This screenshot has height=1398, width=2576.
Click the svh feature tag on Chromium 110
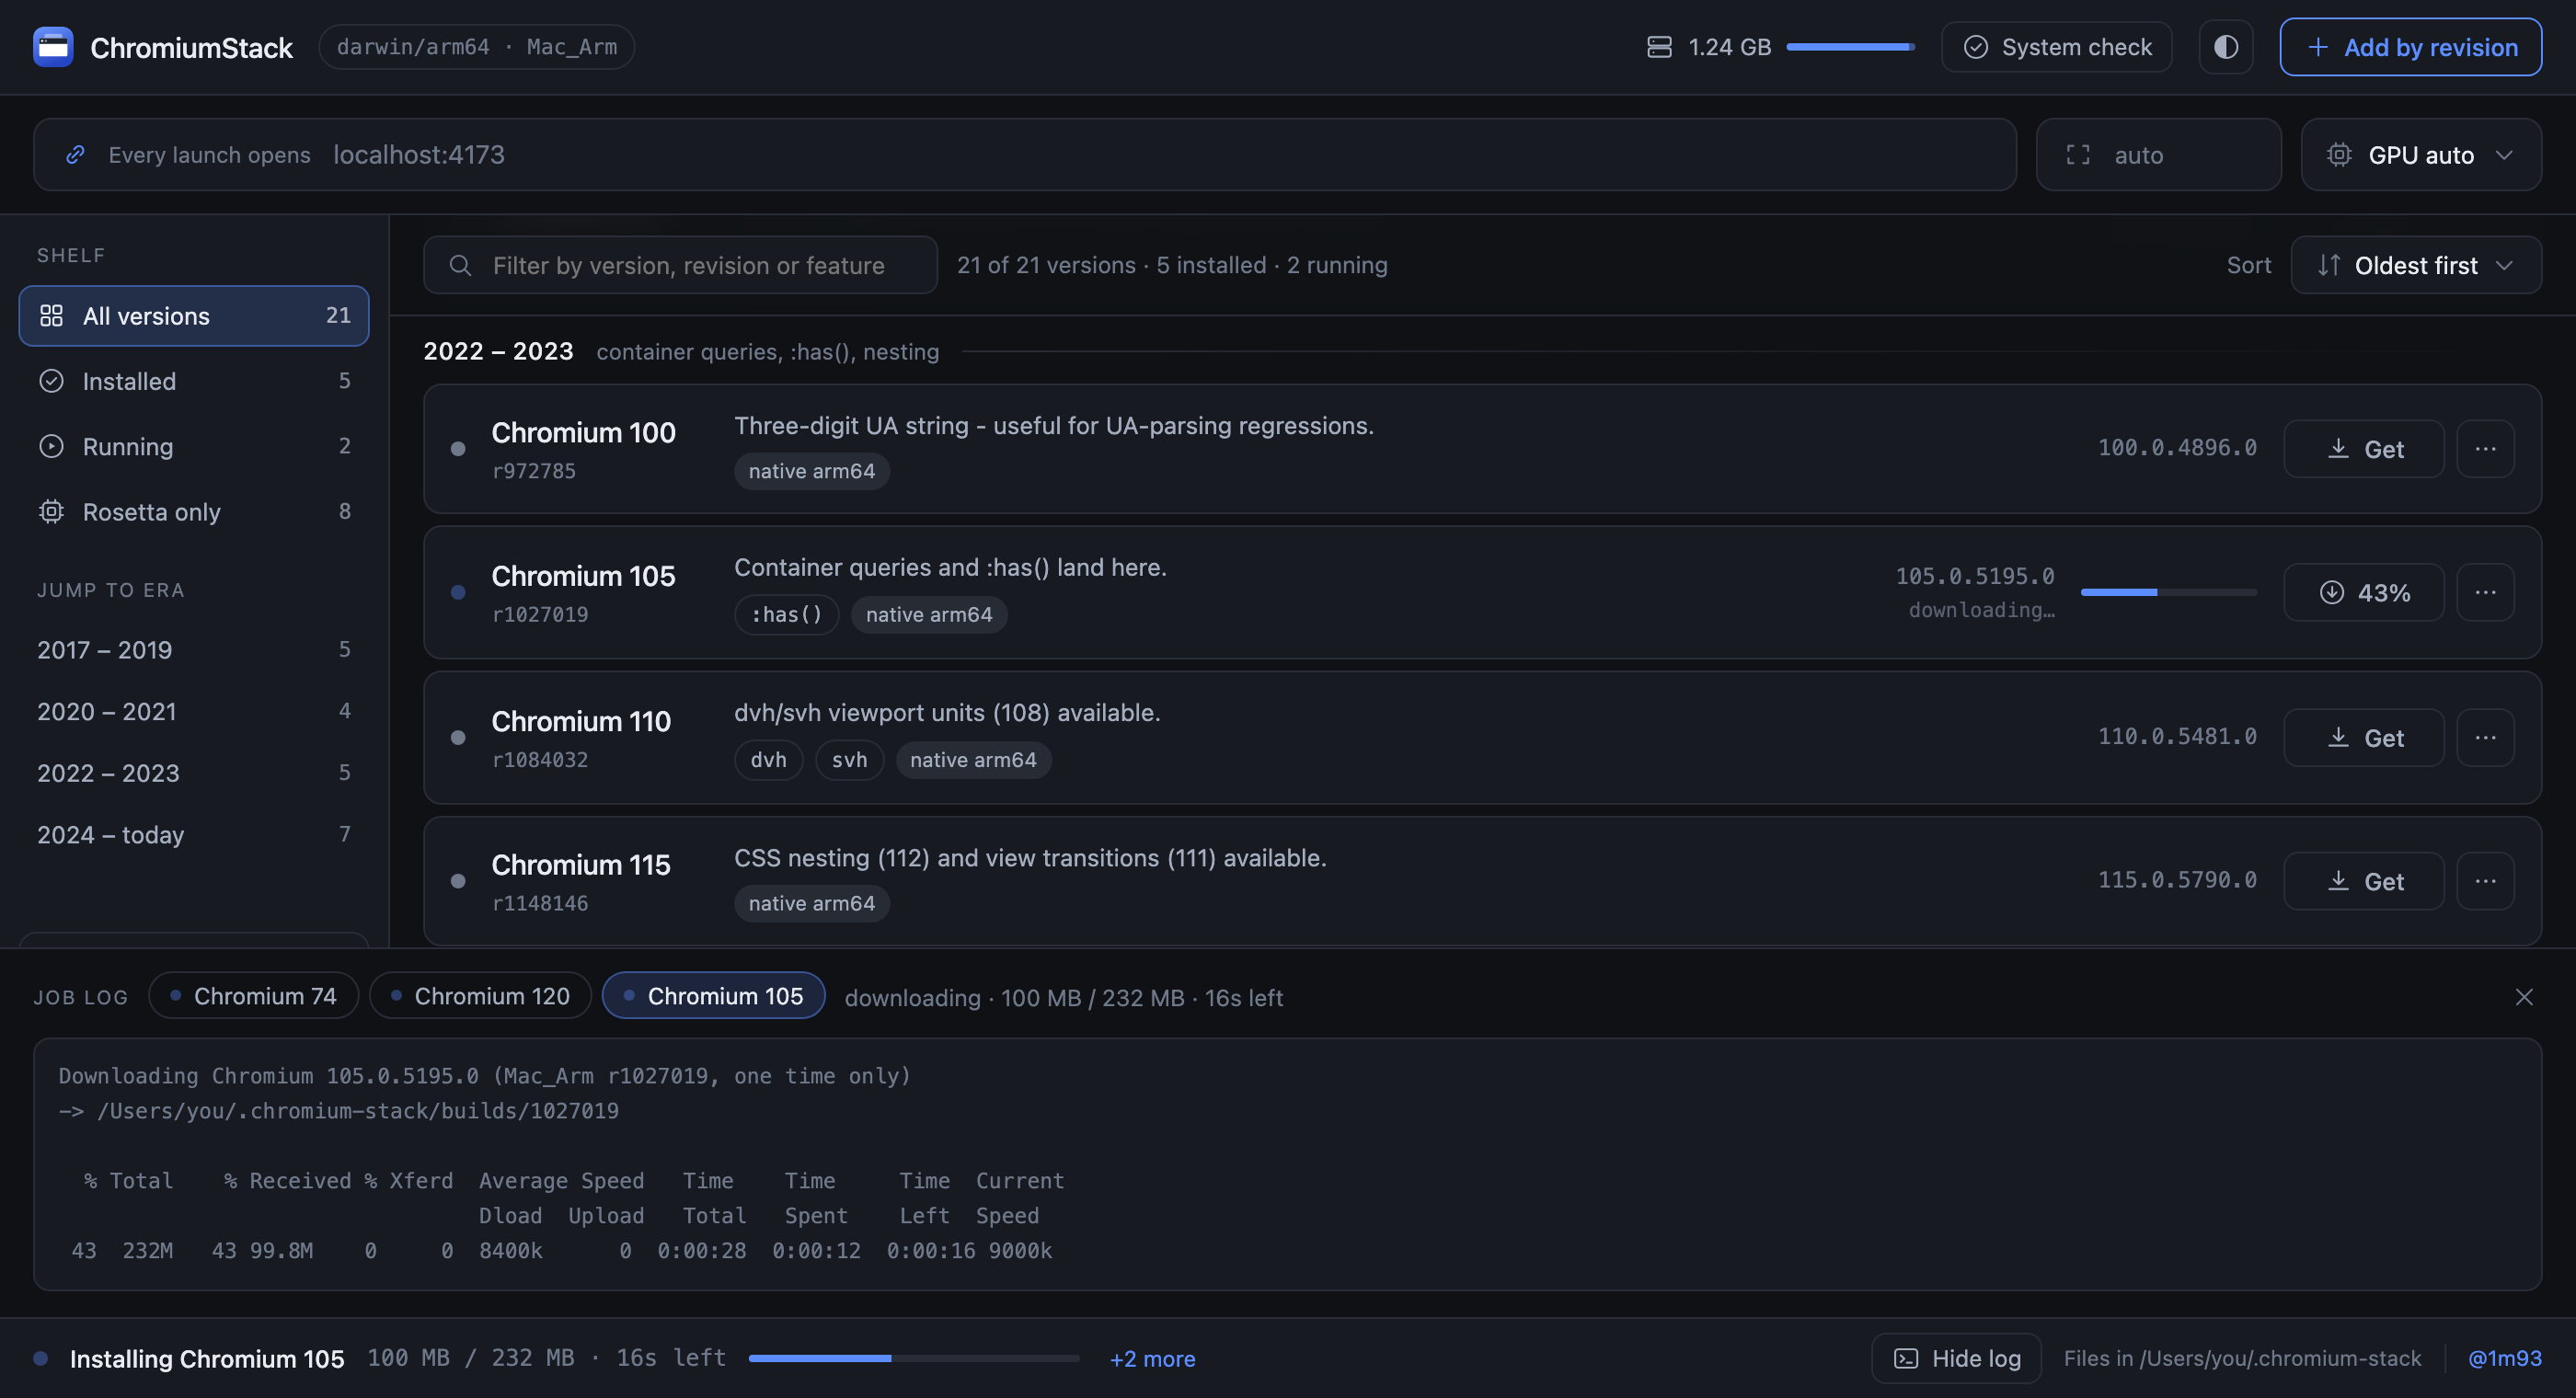coord(849,760)
